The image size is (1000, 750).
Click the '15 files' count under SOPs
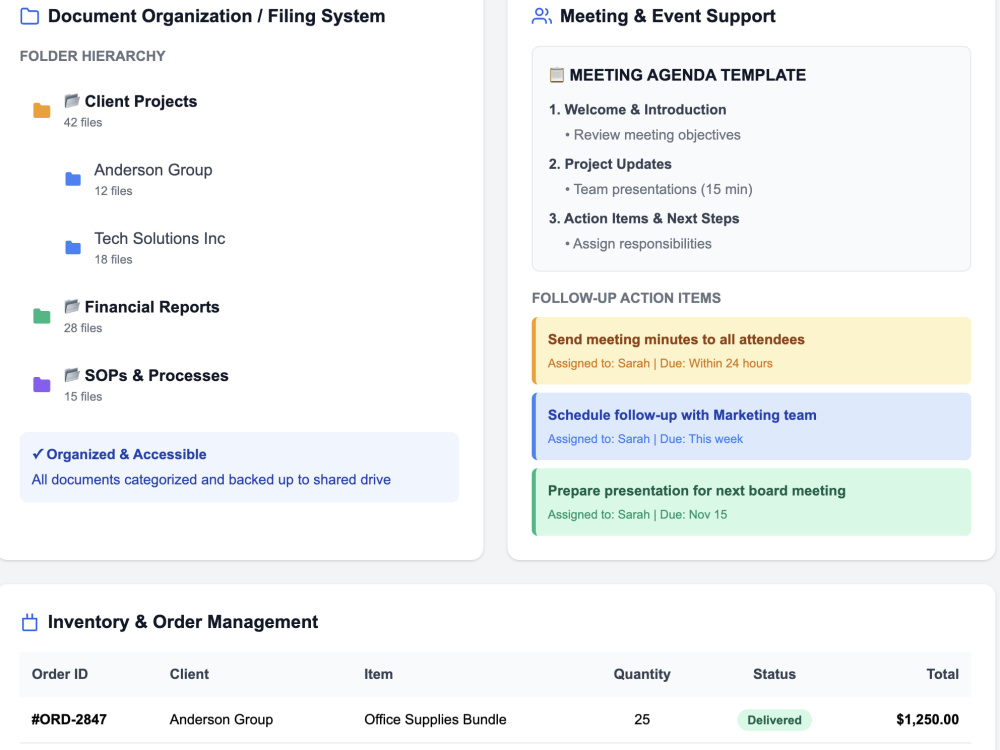83,397
